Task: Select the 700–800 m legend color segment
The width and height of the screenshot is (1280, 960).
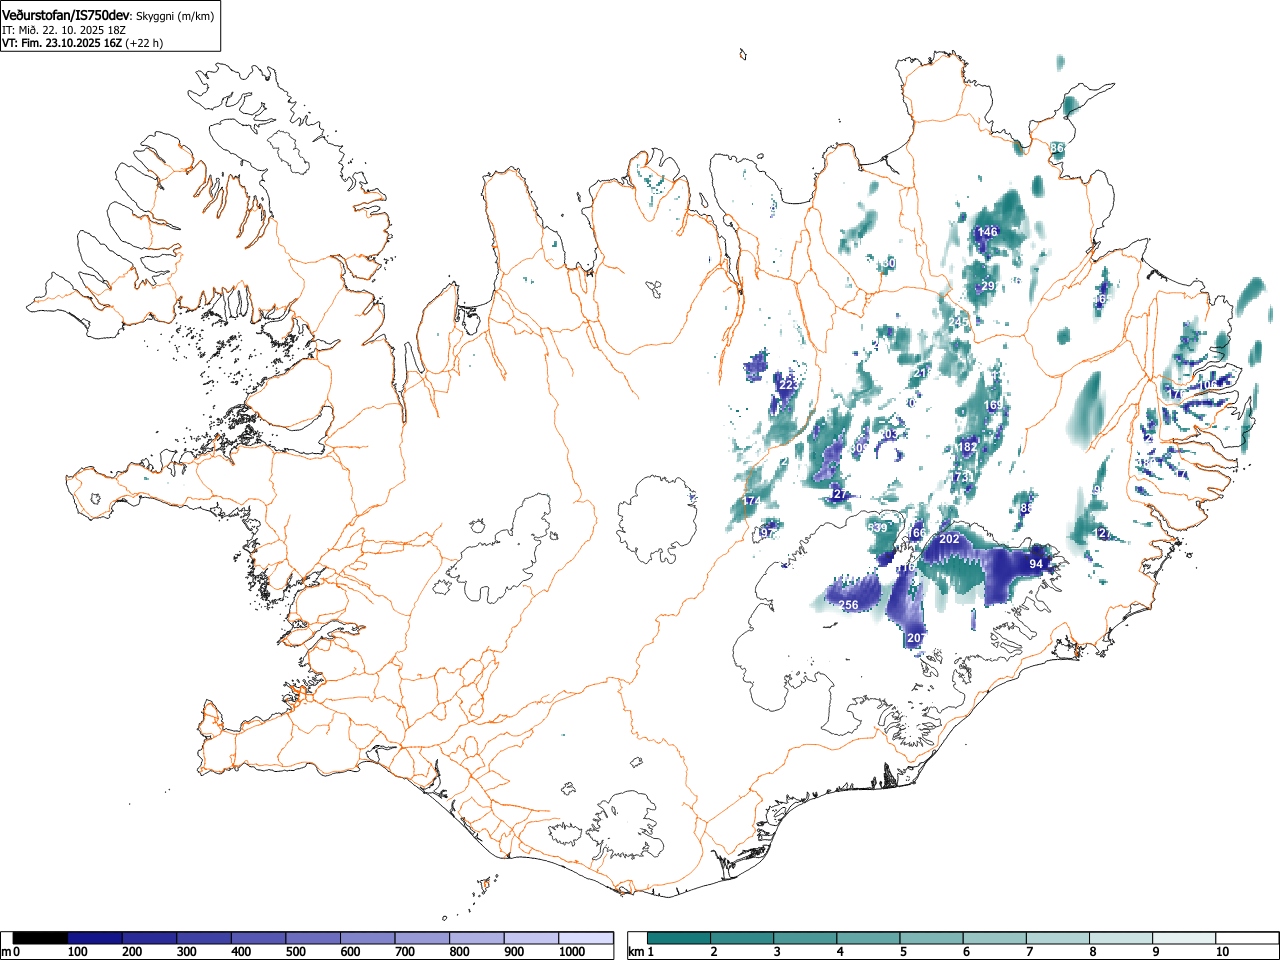Action: click(423, 938)
